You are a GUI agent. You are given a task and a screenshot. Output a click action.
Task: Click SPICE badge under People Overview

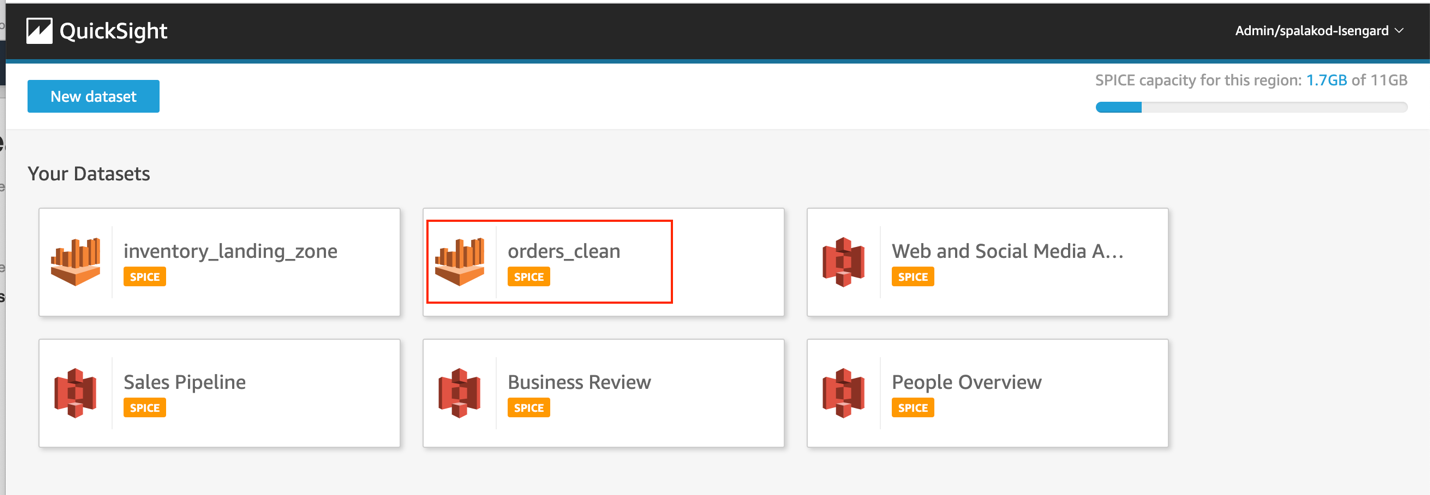point(913,408)
